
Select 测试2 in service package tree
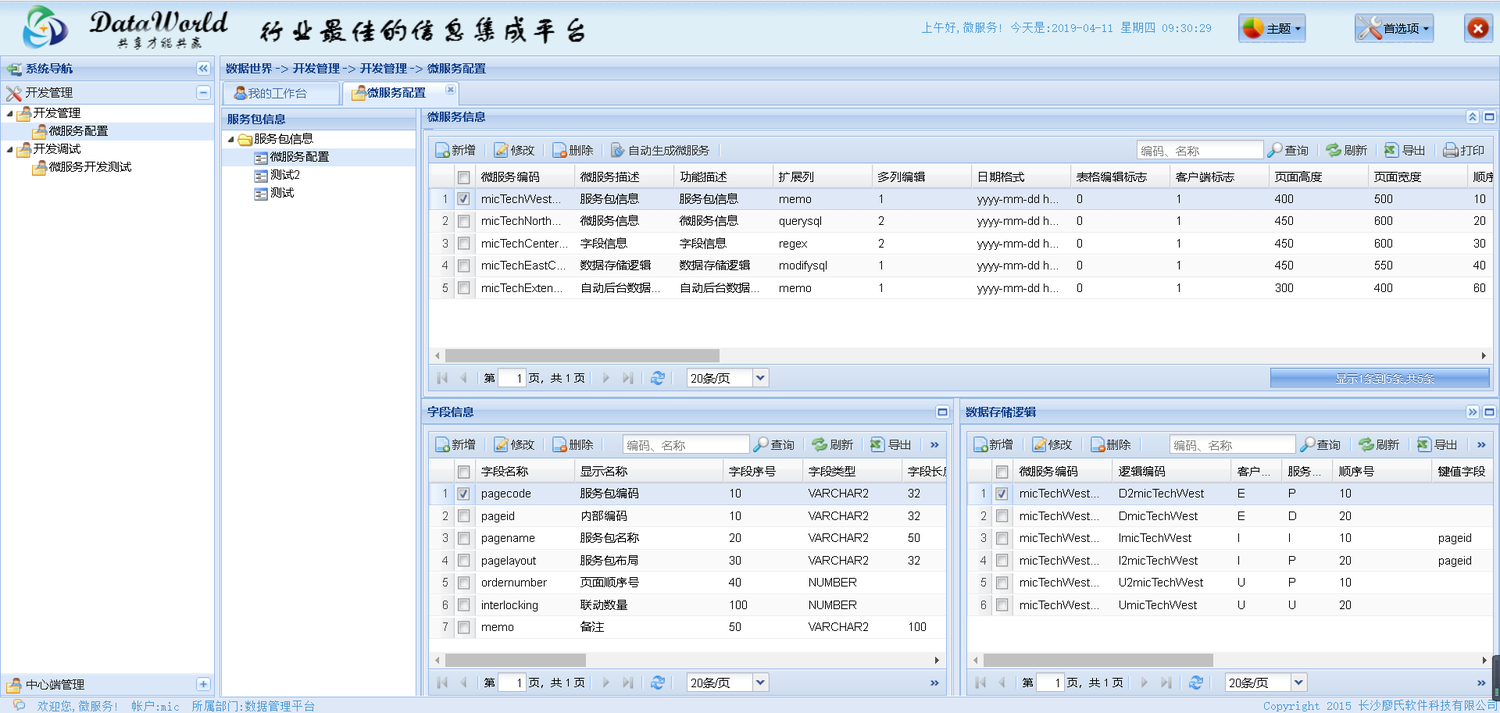point(285,175)
